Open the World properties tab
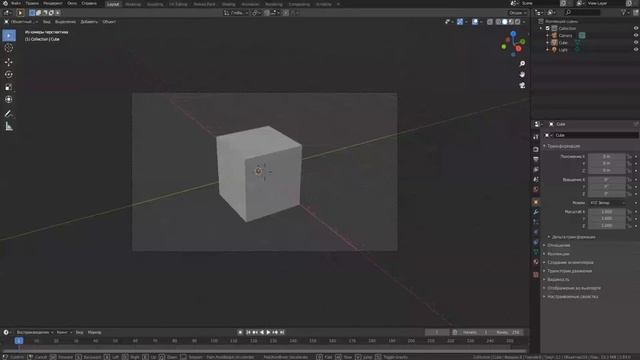The height and width of the screenshot is (360, 640). 536,189
